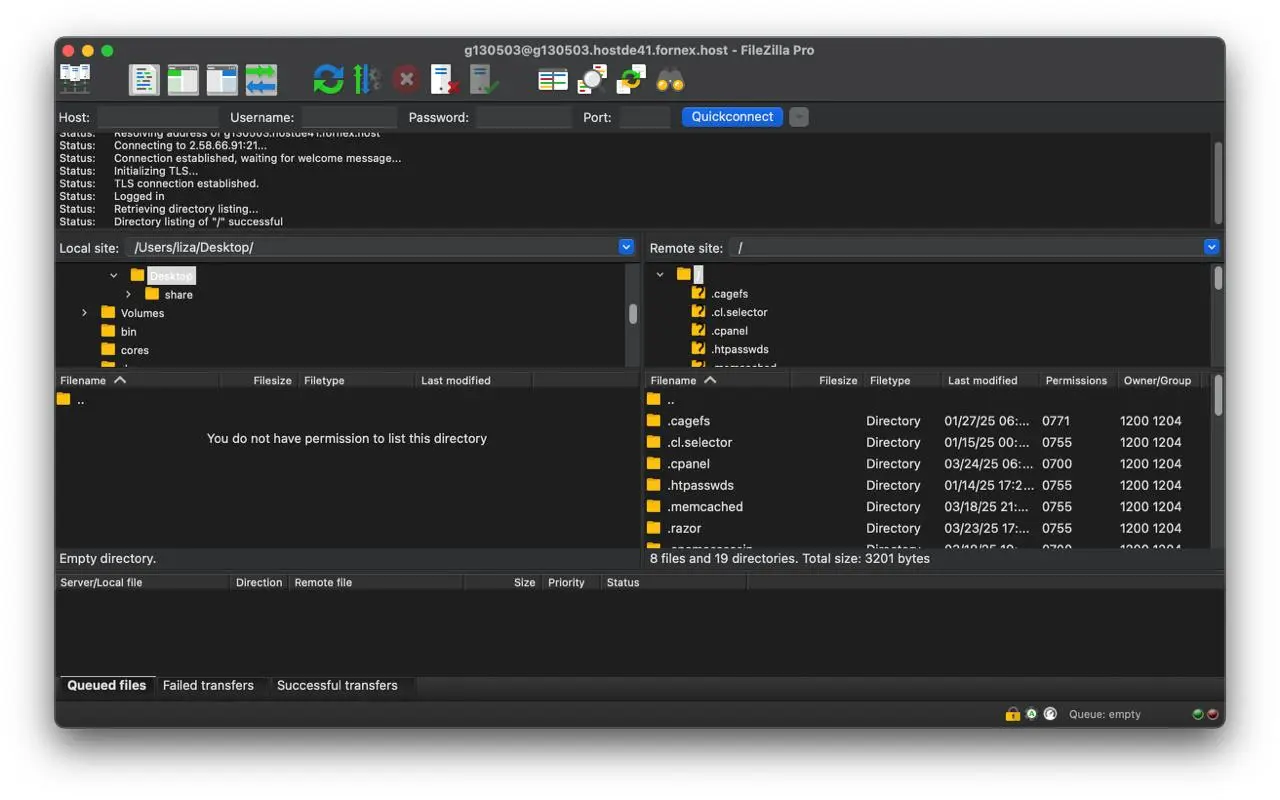
Task: Click the green A transfer type icon
Action: click(x=1032, y=714)
